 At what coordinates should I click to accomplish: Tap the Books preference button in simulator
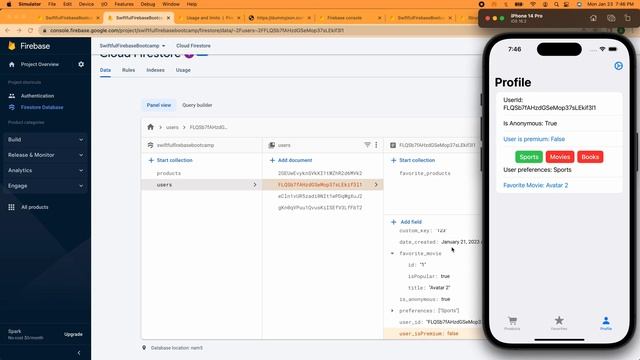point(590,157)
